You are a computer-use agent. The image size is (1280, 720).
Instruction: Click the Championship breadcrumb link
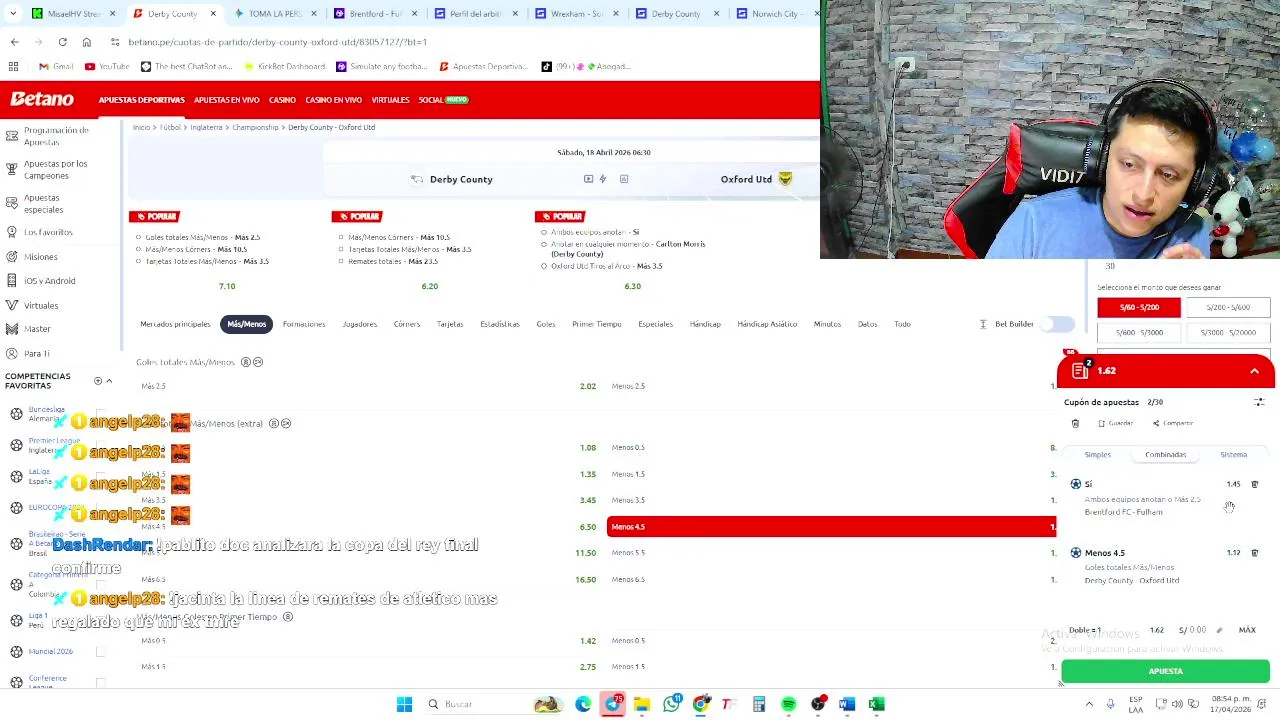tap(255, 128)
